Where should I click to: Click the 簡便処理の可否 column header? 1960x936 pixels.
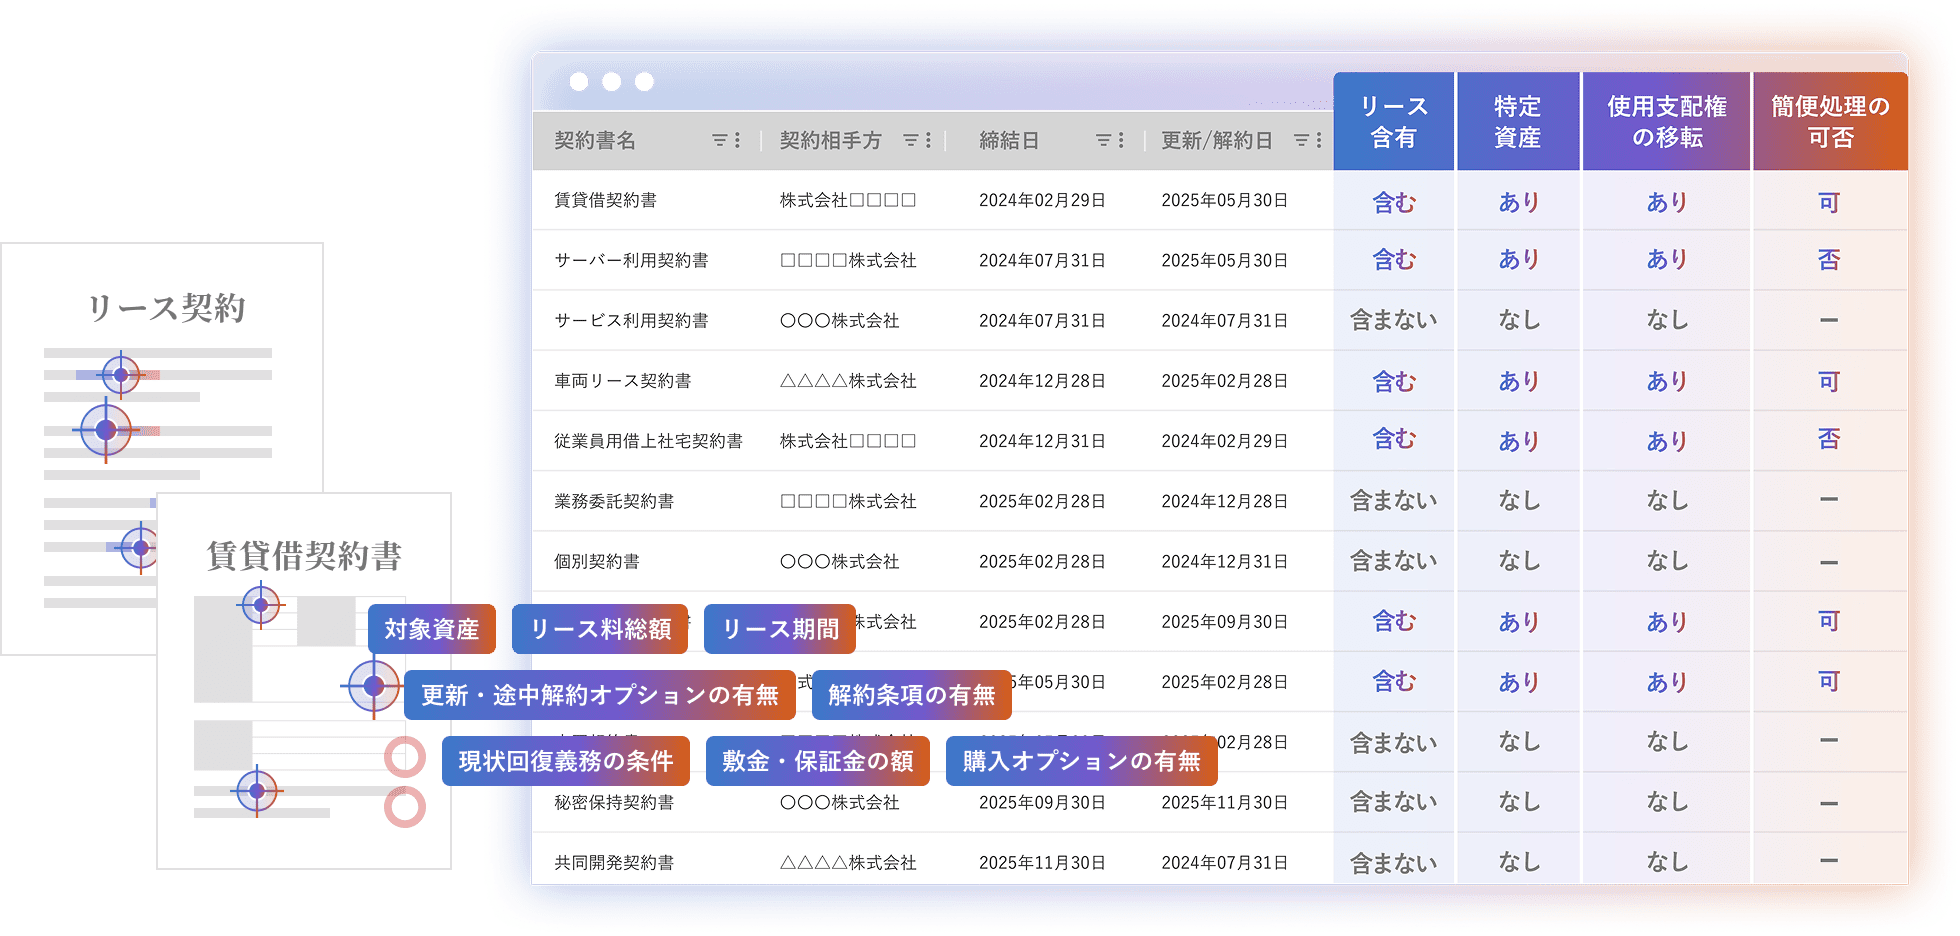click(1830, 122)
